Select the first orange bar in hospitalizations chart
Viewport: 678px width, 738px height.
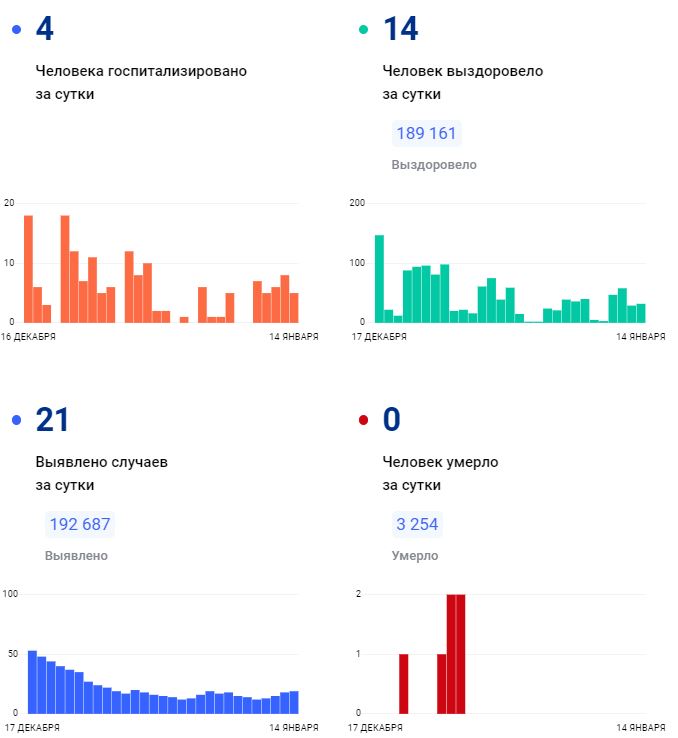[28, 270]
